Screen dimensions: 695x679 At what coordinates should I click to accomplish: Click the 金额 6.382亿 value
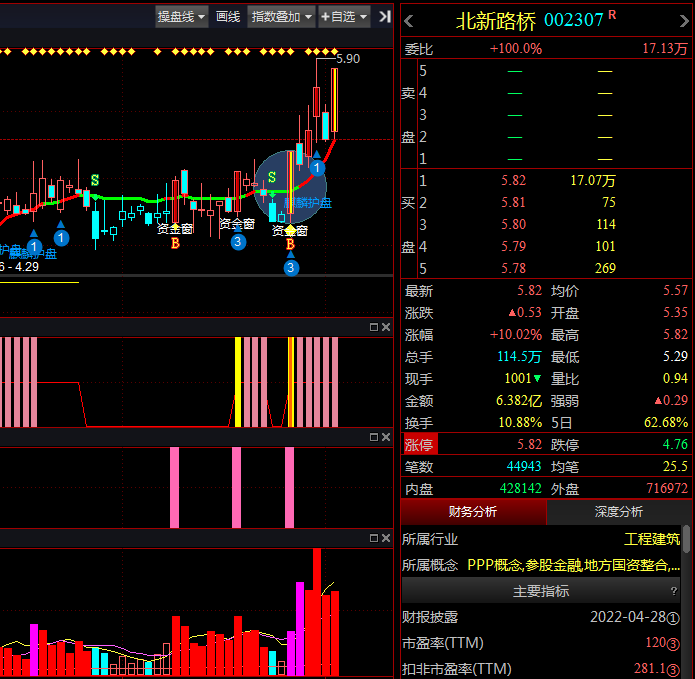(x=519, y=401)
